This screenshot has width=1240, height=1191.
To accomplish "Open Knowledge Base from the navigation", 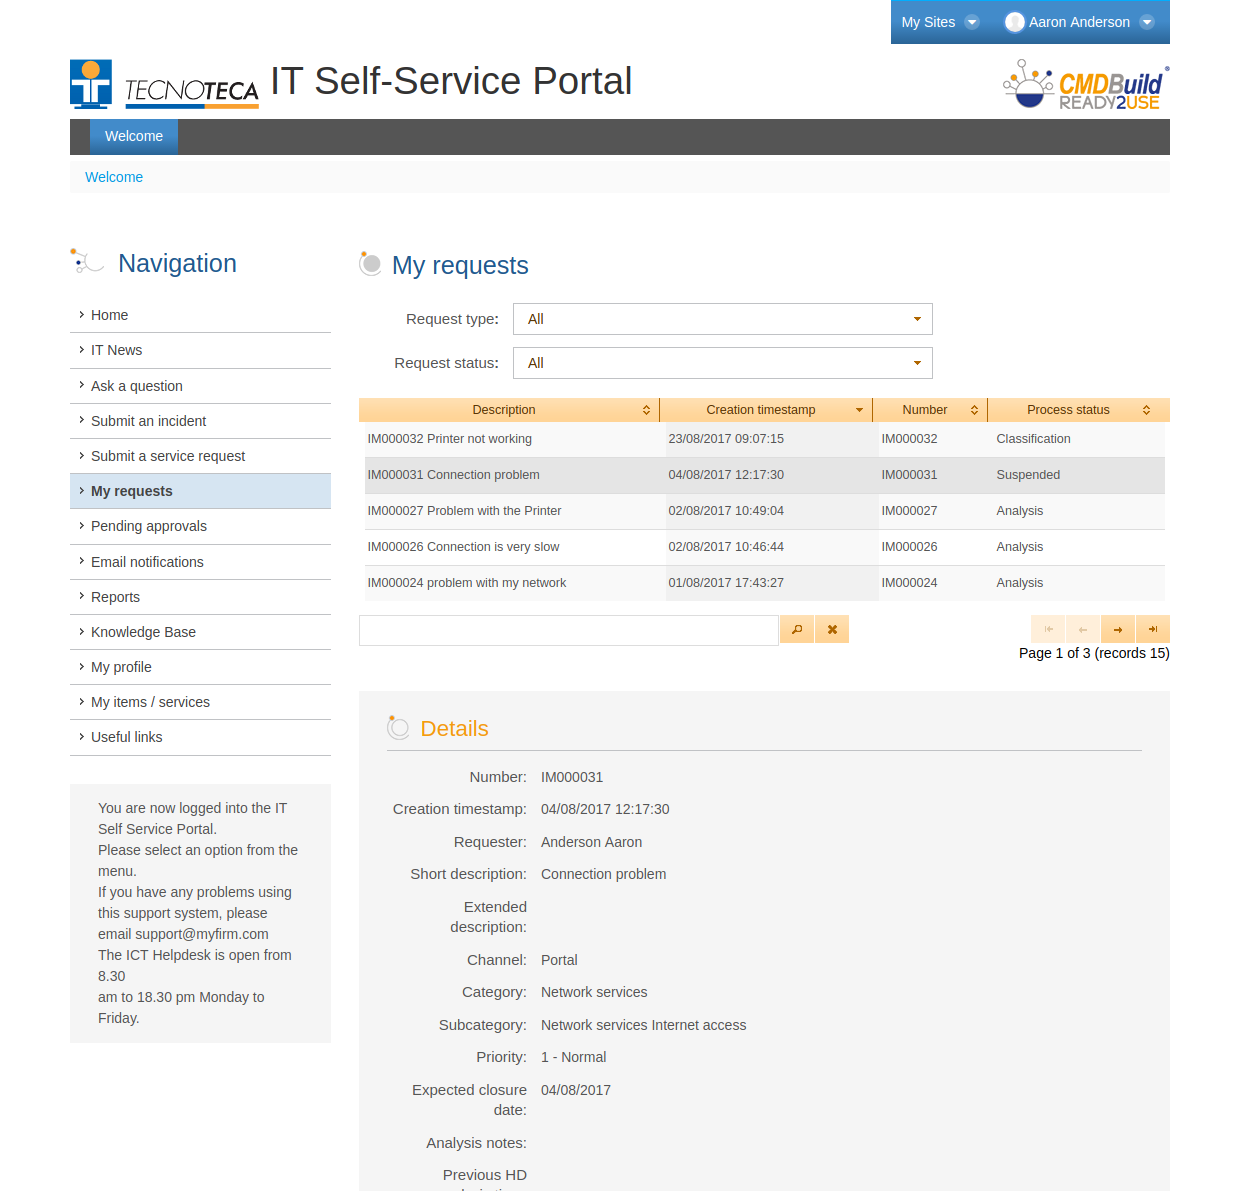I will click(x=143, y=632).
